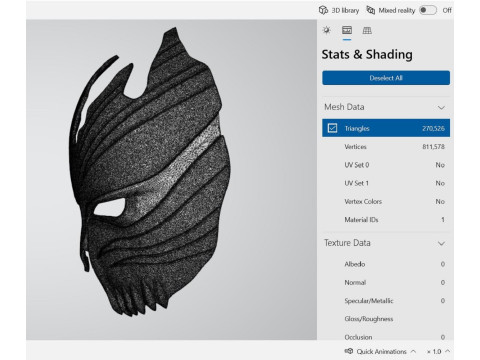Image resolution: width=480 pixels, height=360 pixels.
Task: Select the Occlusion texture row
Action: pyautogui.click(x=386, y=337)
